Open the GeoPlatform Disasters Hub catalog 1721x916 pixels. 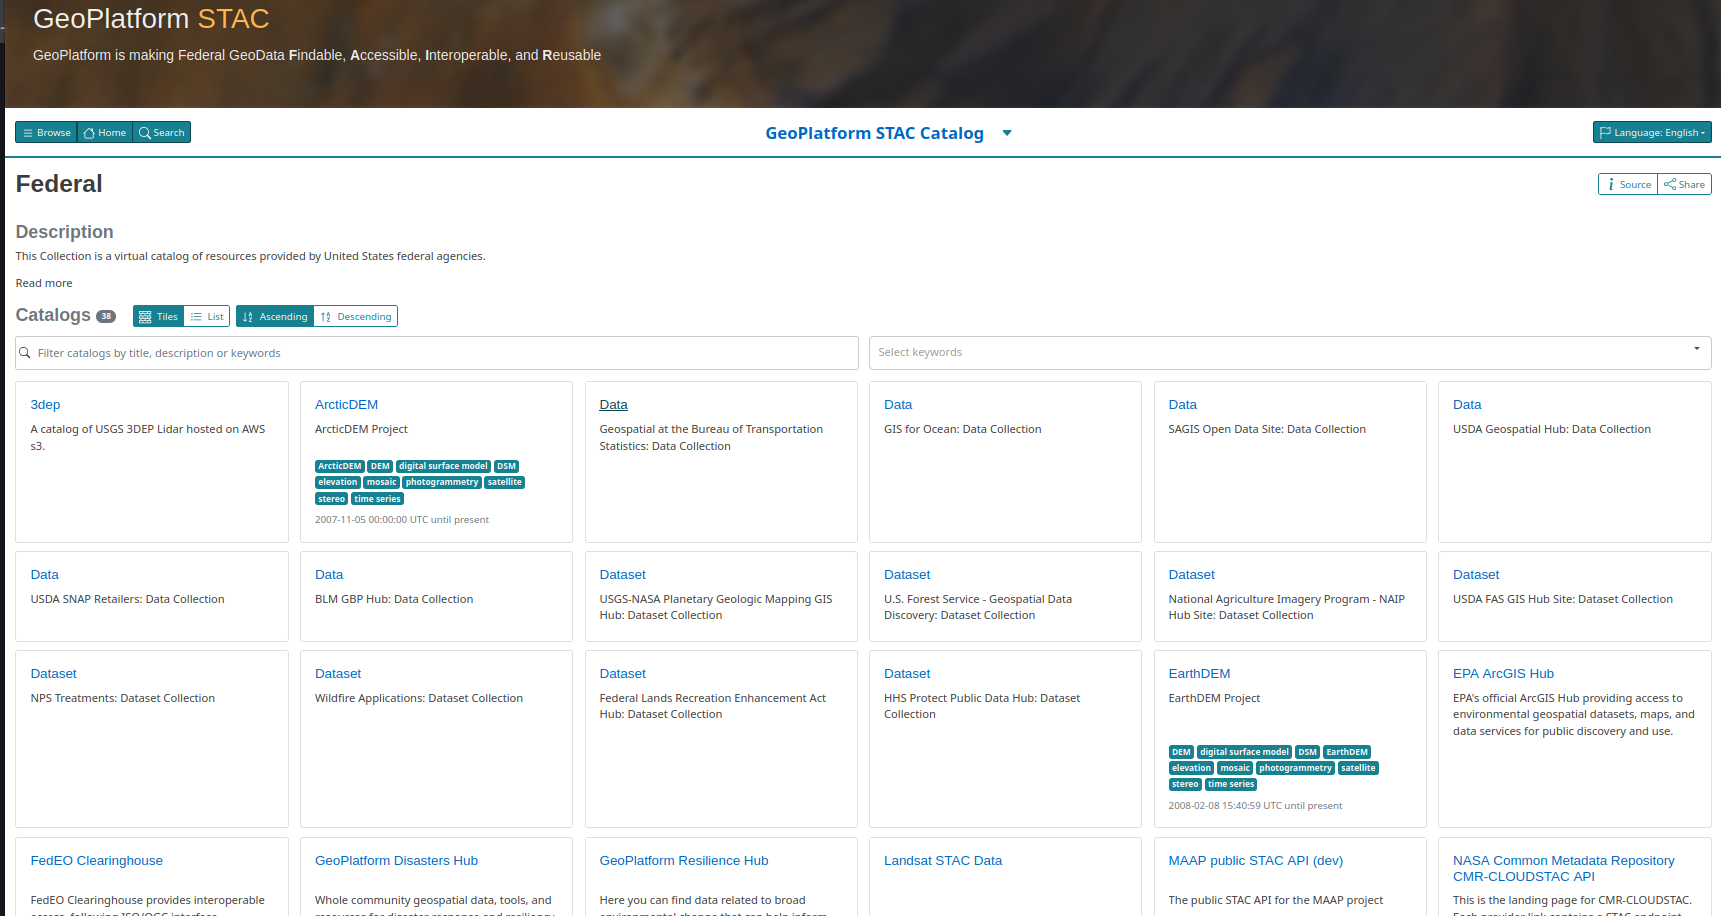[396, 861]
